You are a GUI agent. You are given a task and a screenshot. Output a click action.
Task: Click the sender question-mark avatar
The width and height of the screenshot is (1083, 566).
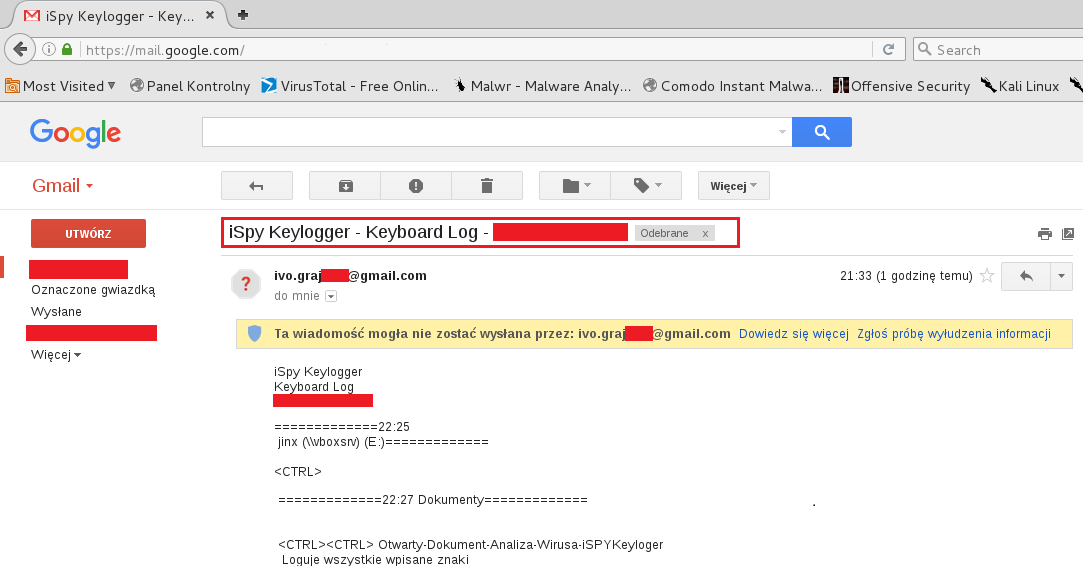point(245,283)
